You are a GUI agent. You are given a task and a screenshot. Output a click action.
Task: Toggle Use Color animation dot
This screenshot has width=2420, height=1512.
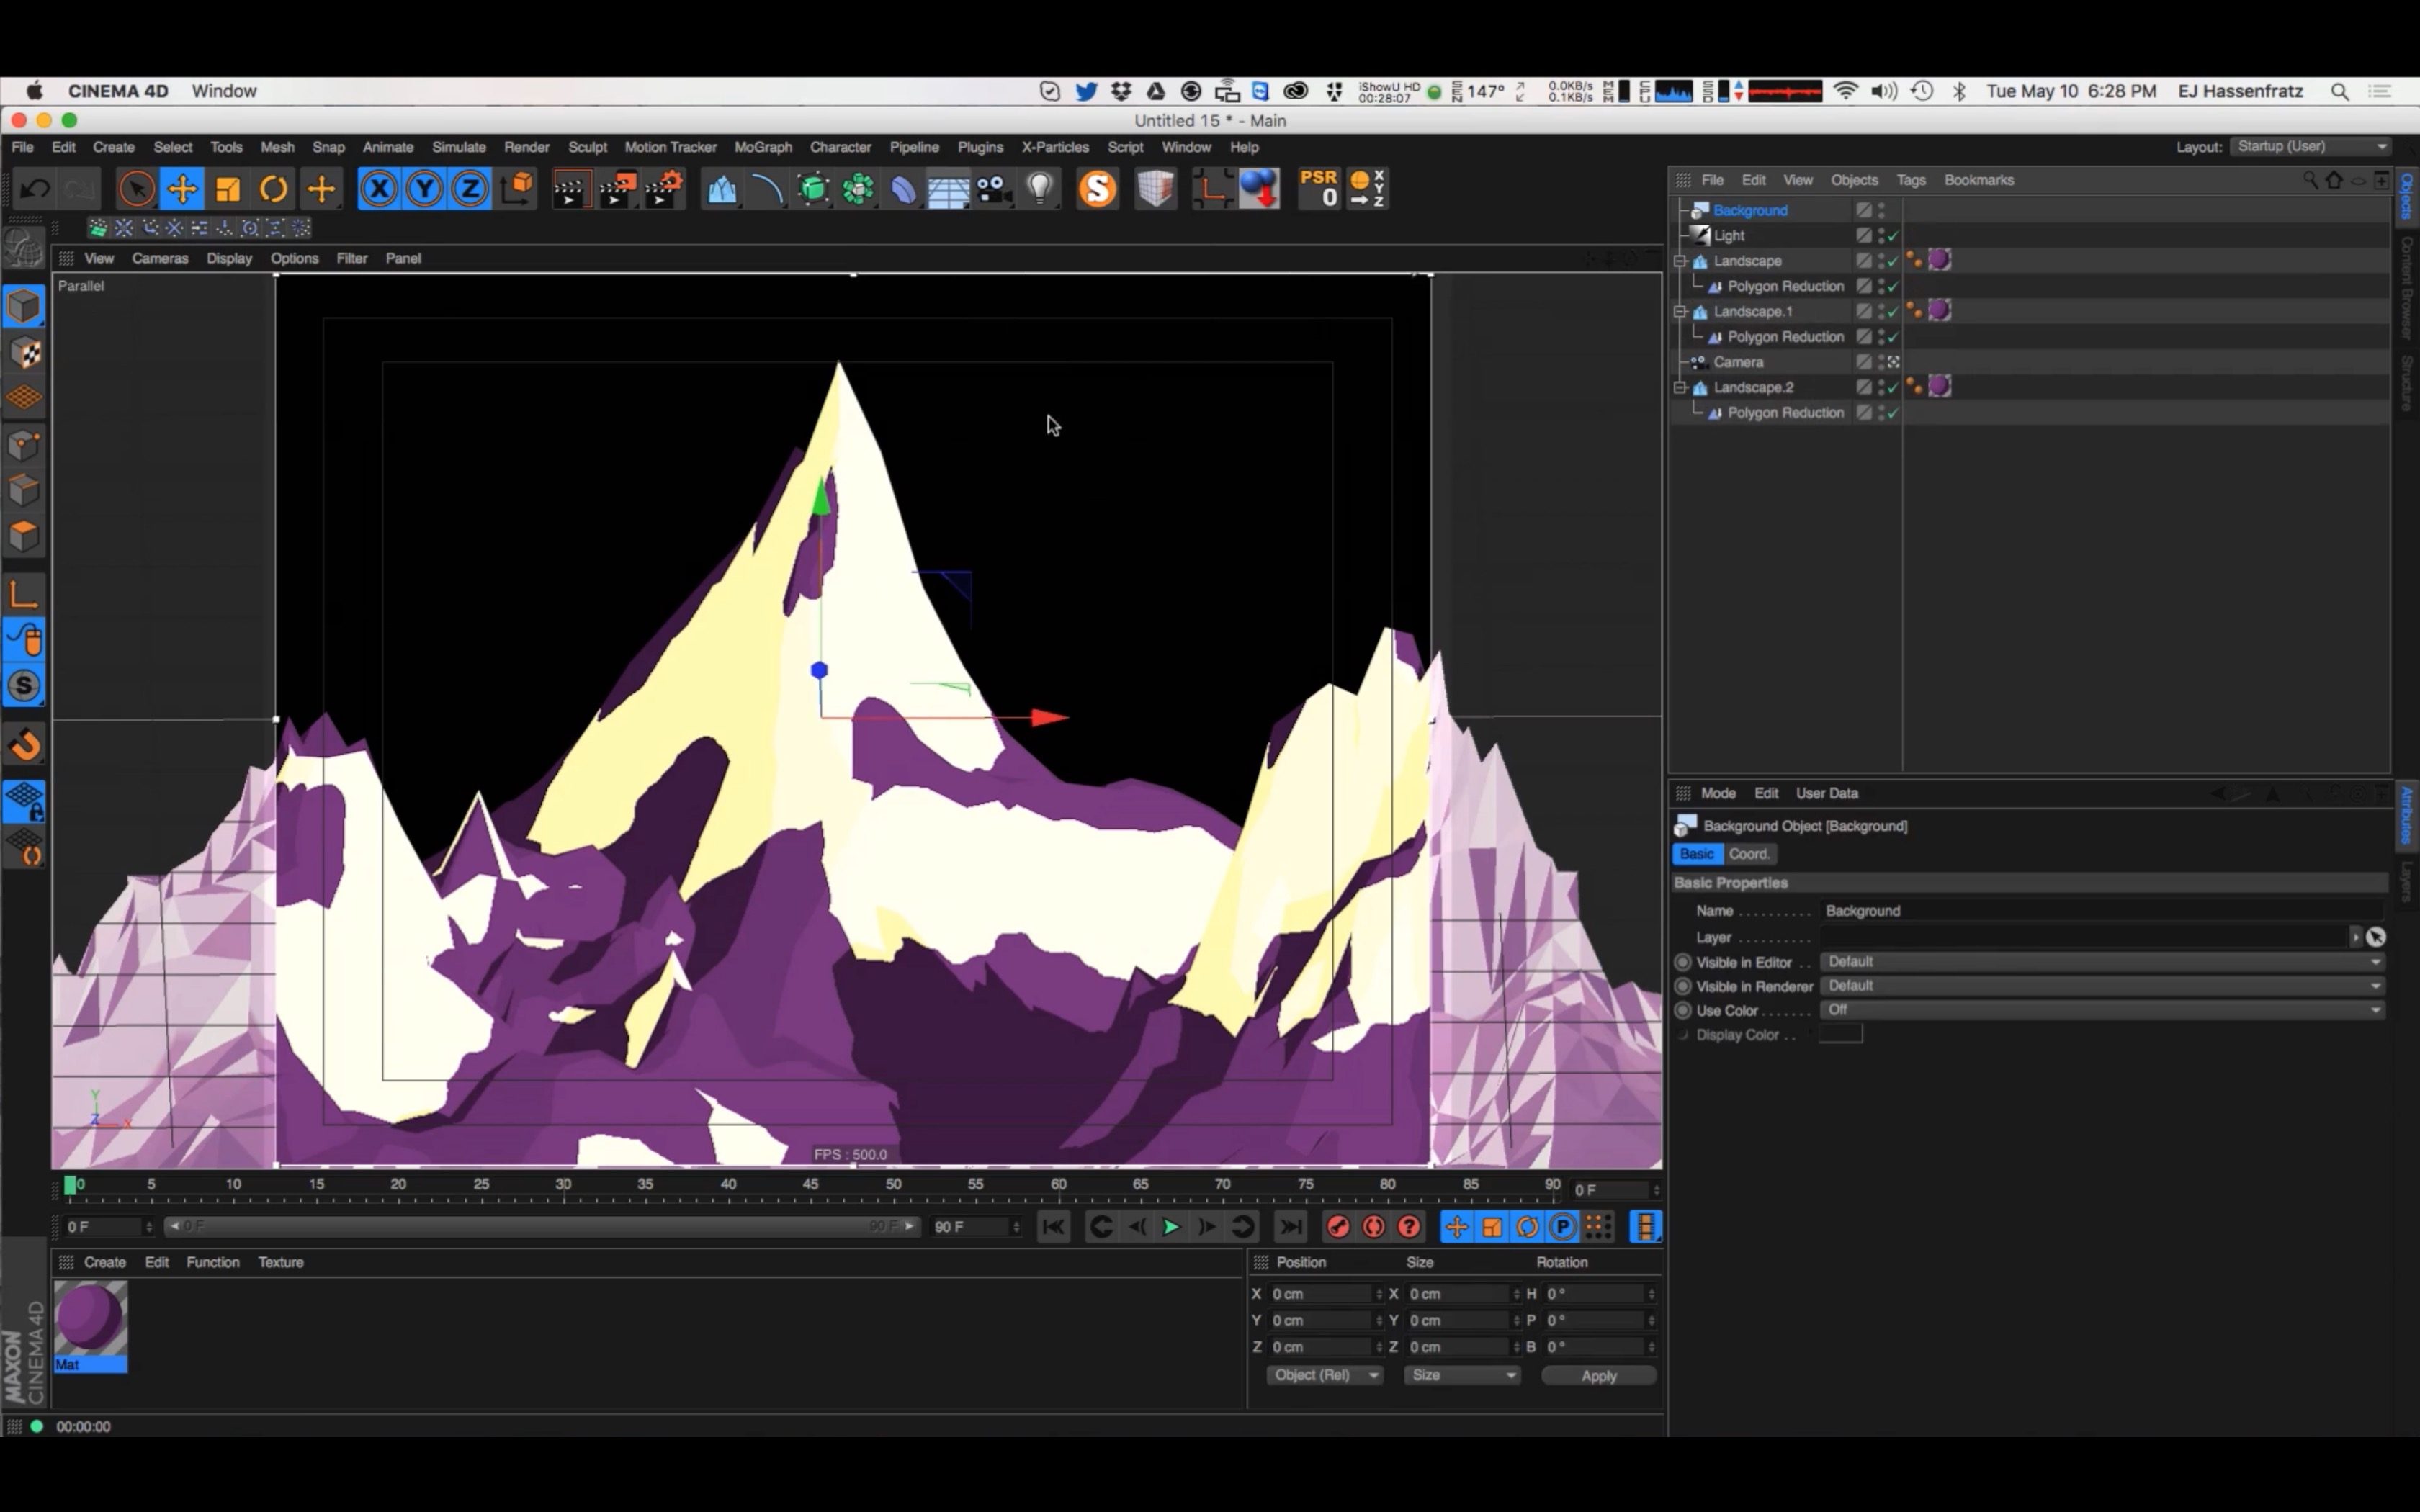coord(1683,1011)
